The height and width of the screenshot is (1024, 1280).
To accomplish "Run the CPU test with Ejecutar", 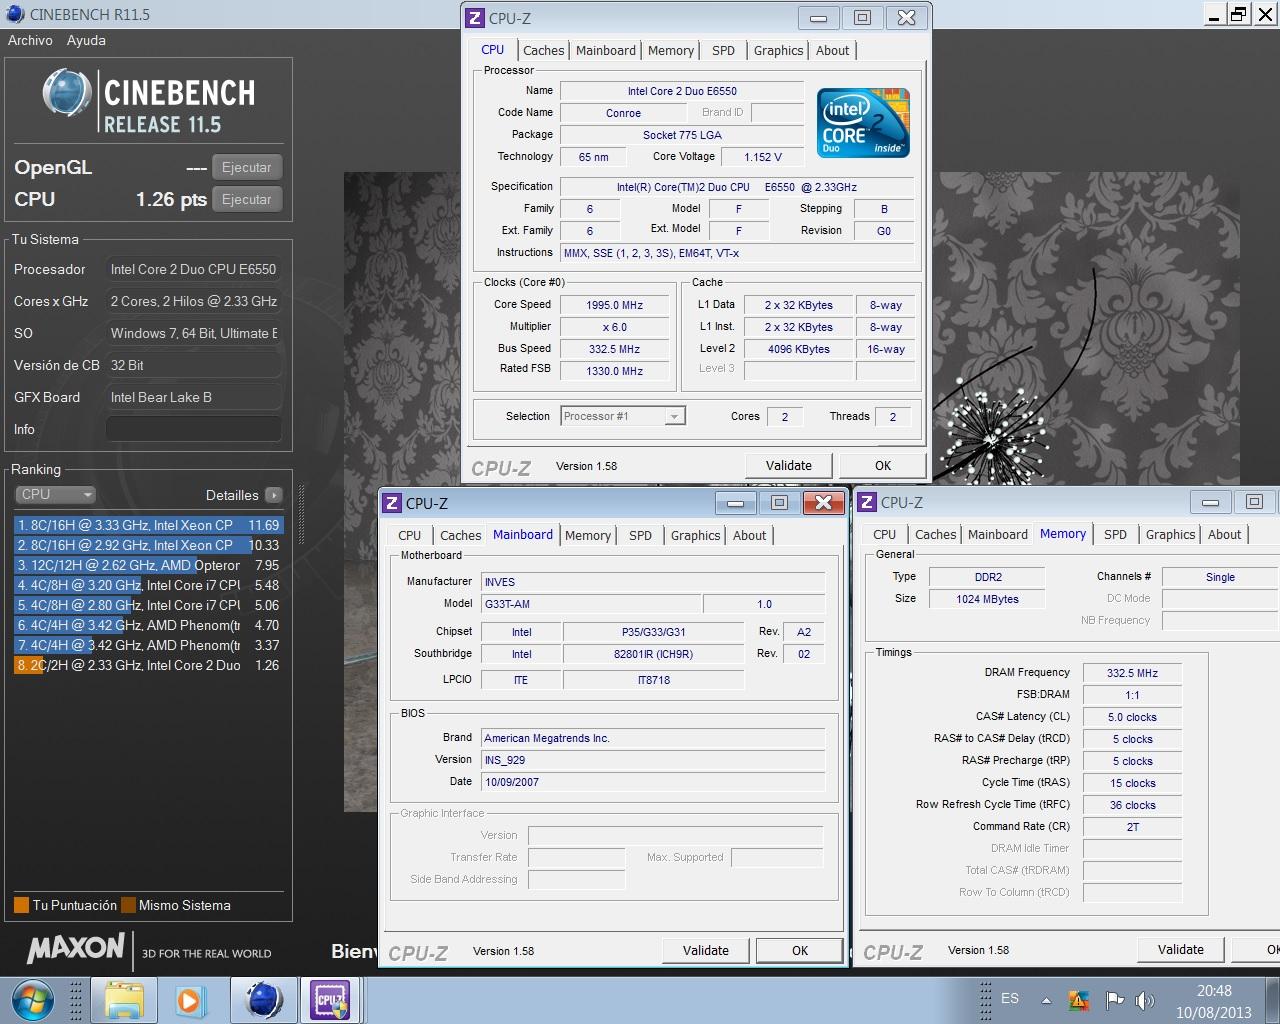I will (x=246, y=199).
